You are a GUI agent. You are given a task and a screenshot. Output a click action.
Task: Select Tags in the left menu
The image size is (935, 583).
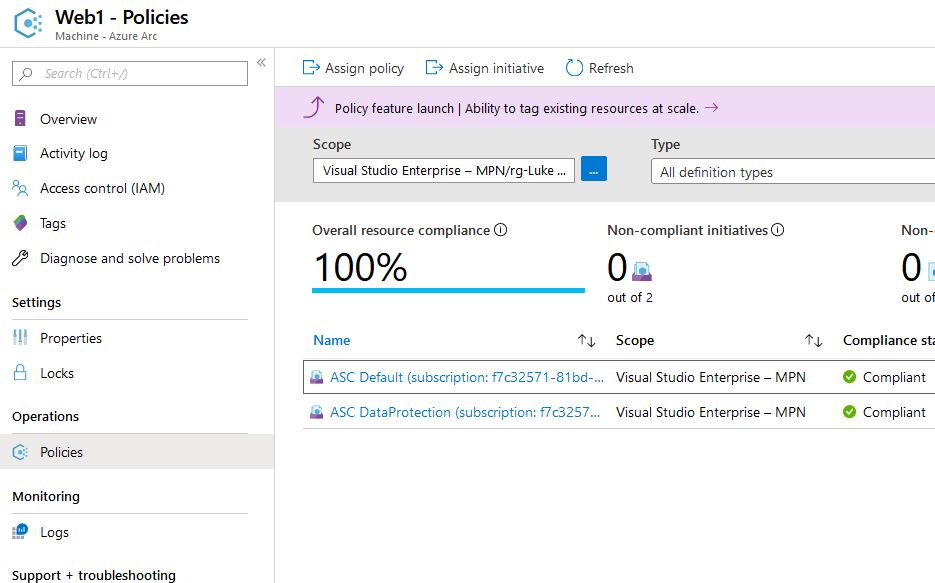click(53, 224)
